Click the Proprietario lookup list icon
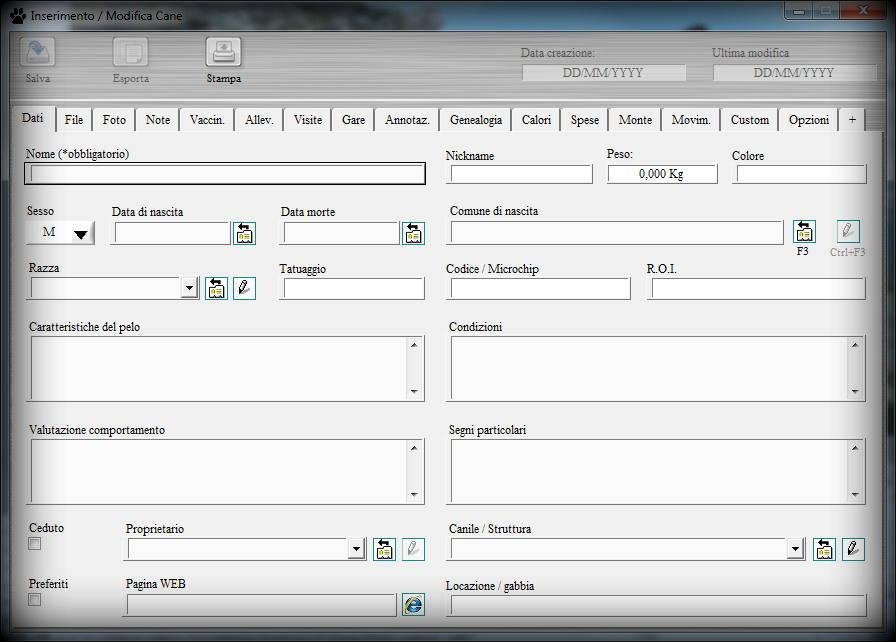This screenshot has width=896, height=642. pos(385,549)
